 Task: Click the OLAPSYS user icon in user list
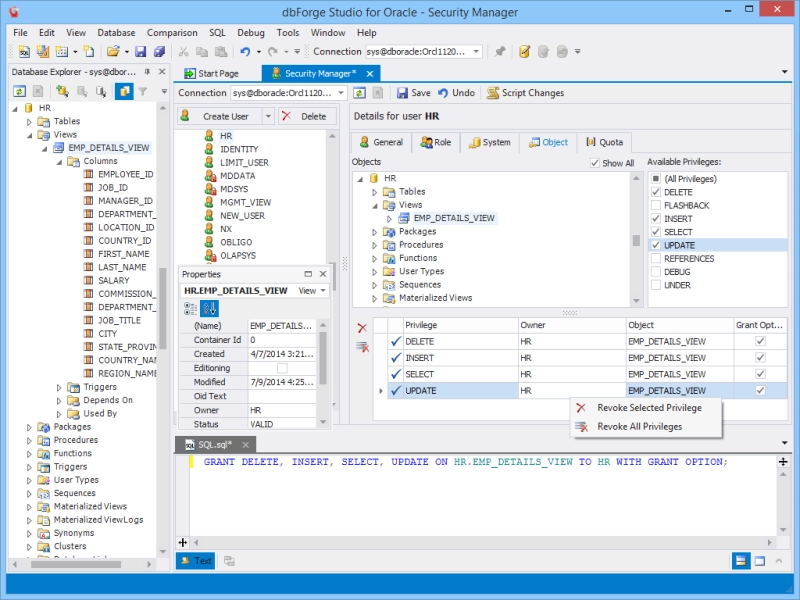point(210,255)
